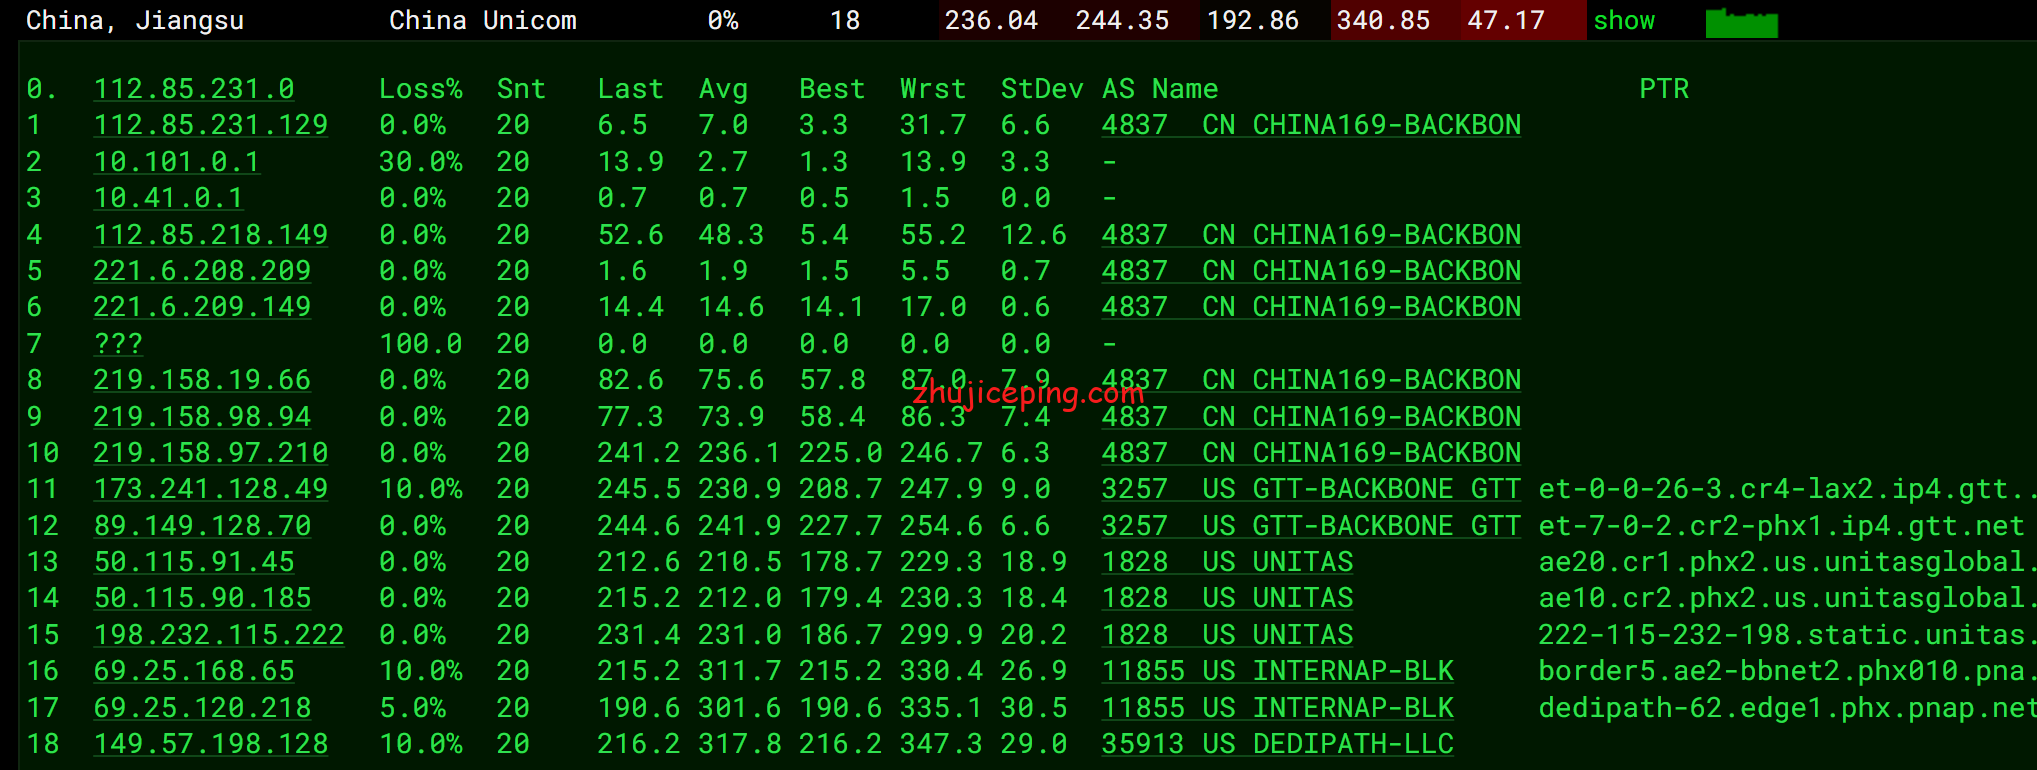This screenshot has height=770, width=2037.
Task: Open hop 18 IP 149.57.198.128
Action: pos(211,744)
